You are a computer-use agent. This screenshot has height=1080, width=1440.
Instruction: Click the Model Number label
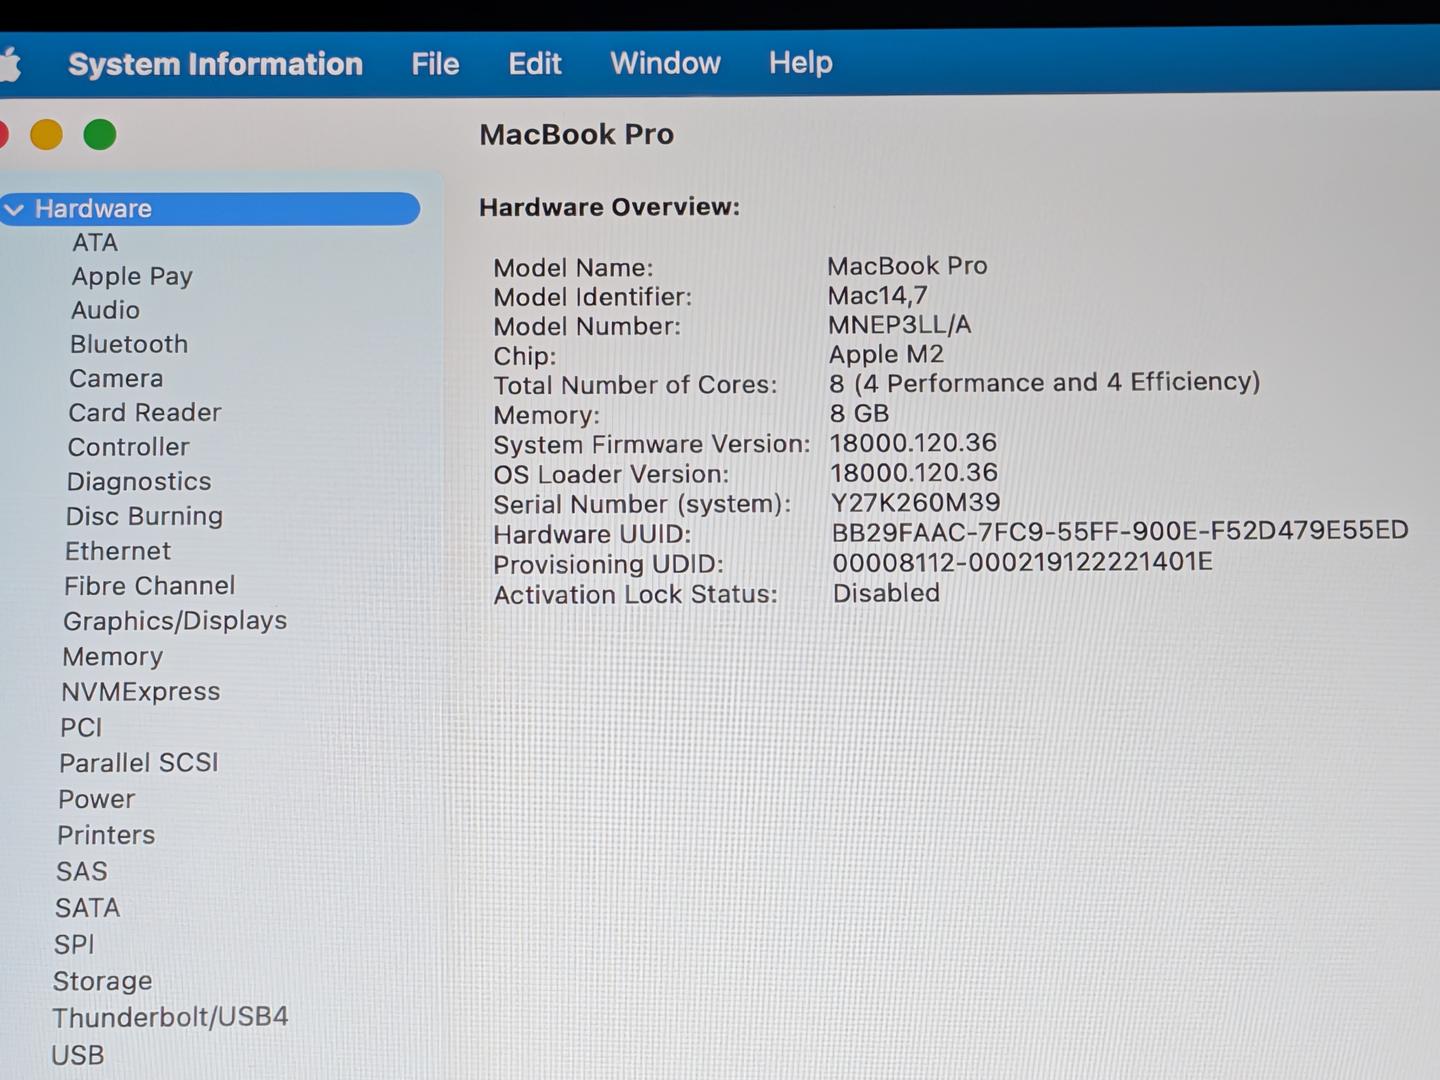tap(587, 327)
